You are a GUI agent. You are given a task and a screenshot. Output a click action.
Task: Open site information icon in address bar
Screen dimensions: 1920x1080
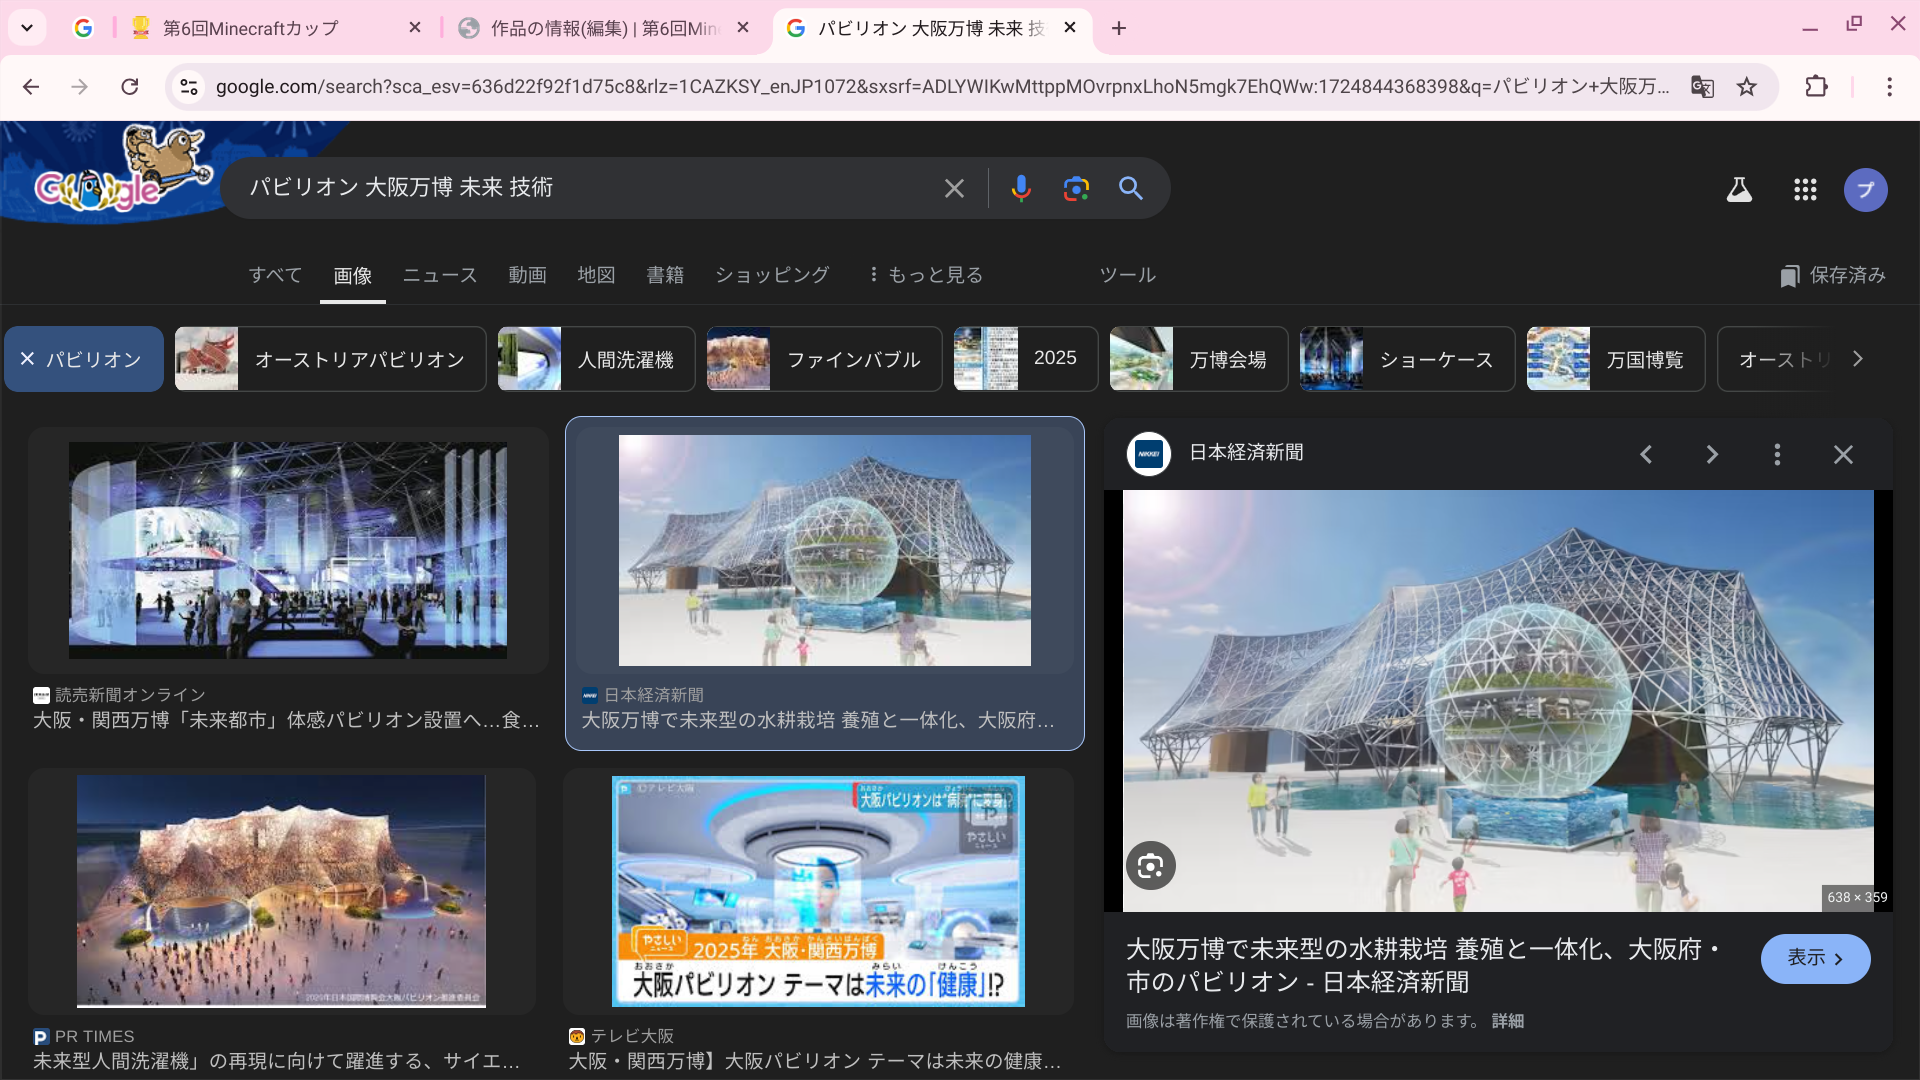tap(189, 87)
